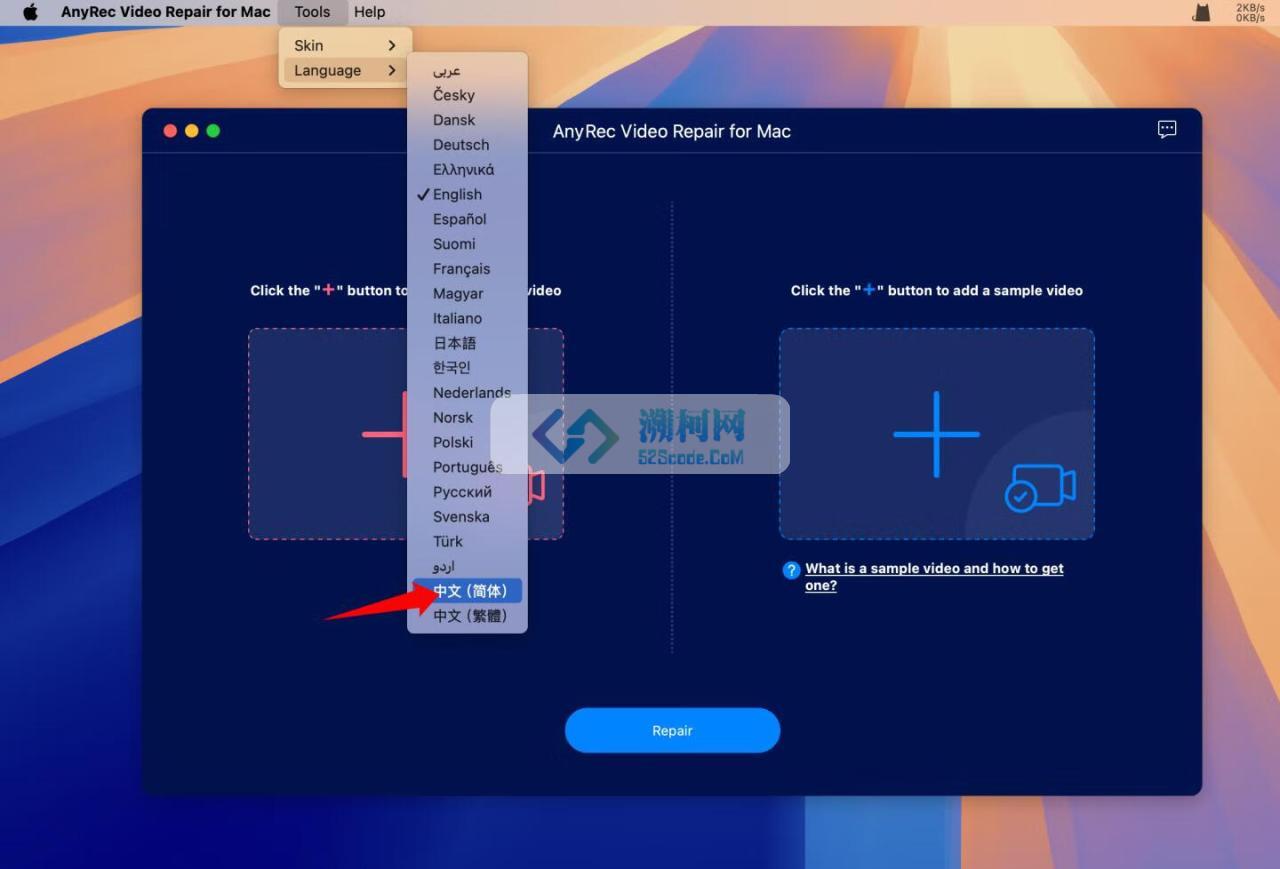Select Deutsch language
The width and height of the screenshot is (1280, 869).
click(467, 145)
